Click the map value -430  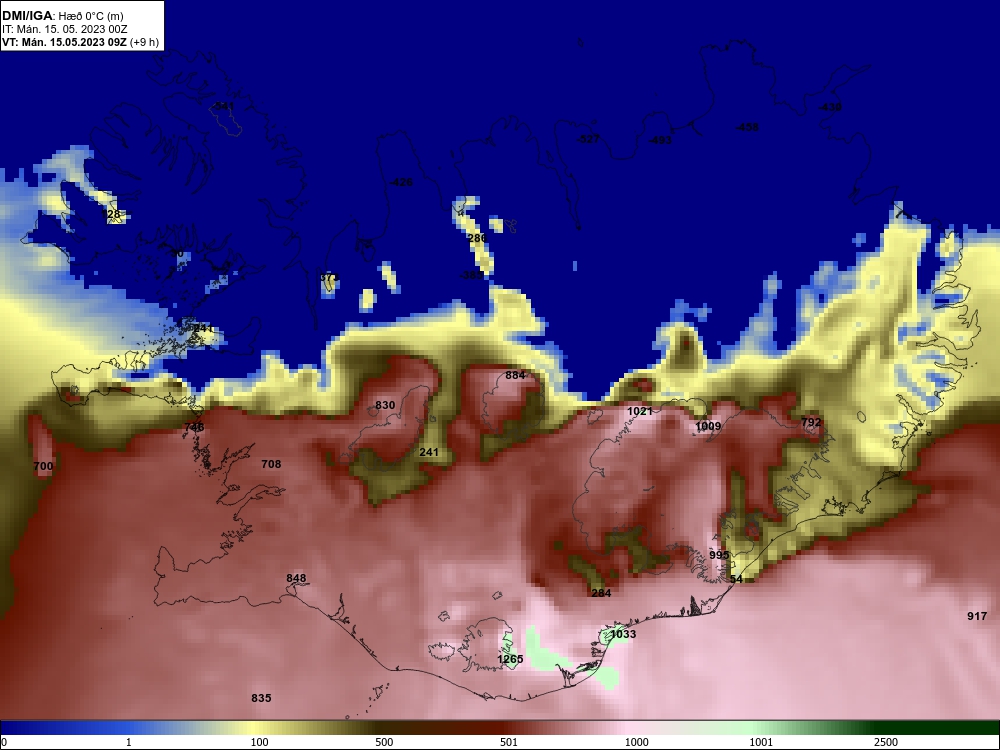coord(830,107)
